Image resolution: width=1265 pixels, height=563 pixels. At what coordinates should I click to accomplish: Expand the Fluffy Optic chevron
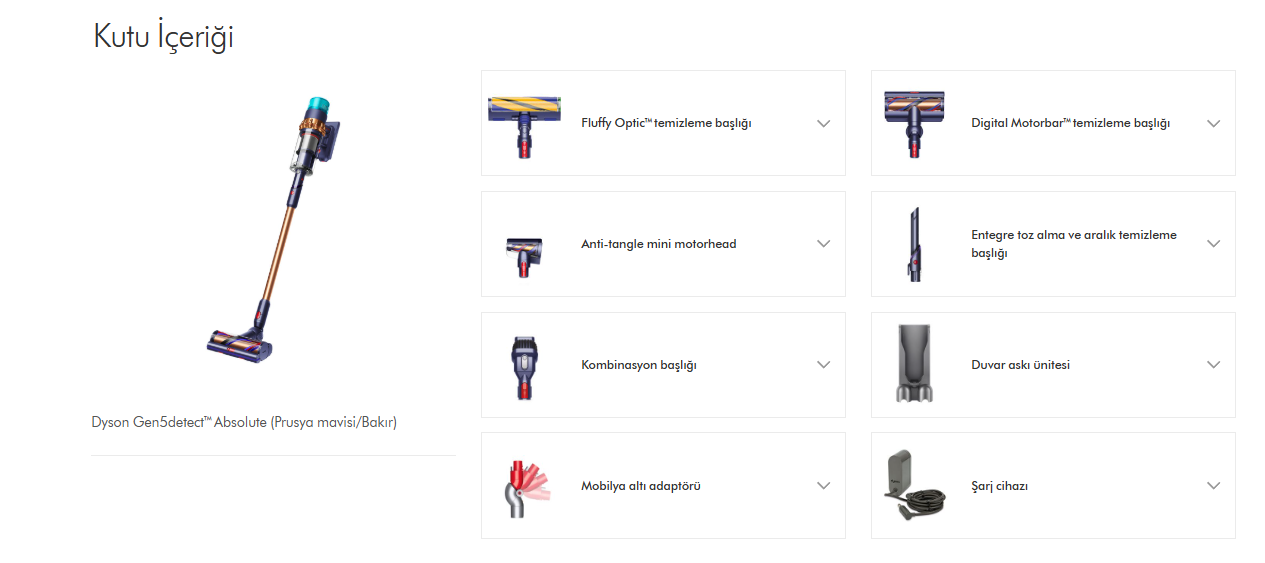pyautogui.click(x=824, y=124)
